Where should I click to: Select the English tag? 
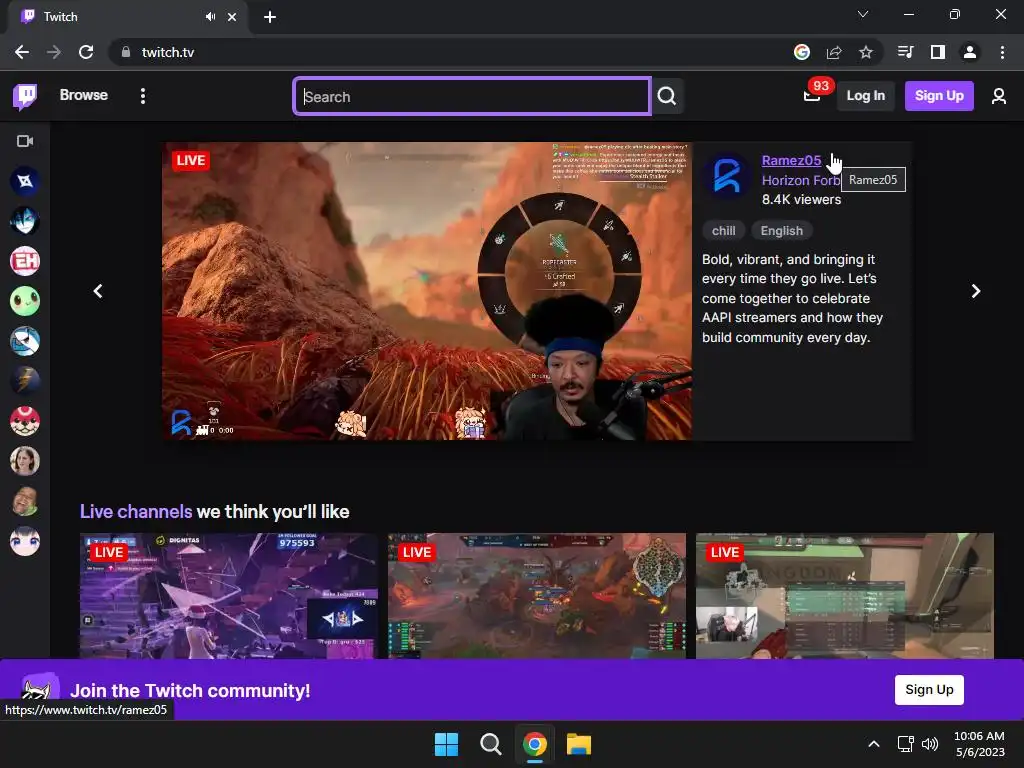point(781,231)
